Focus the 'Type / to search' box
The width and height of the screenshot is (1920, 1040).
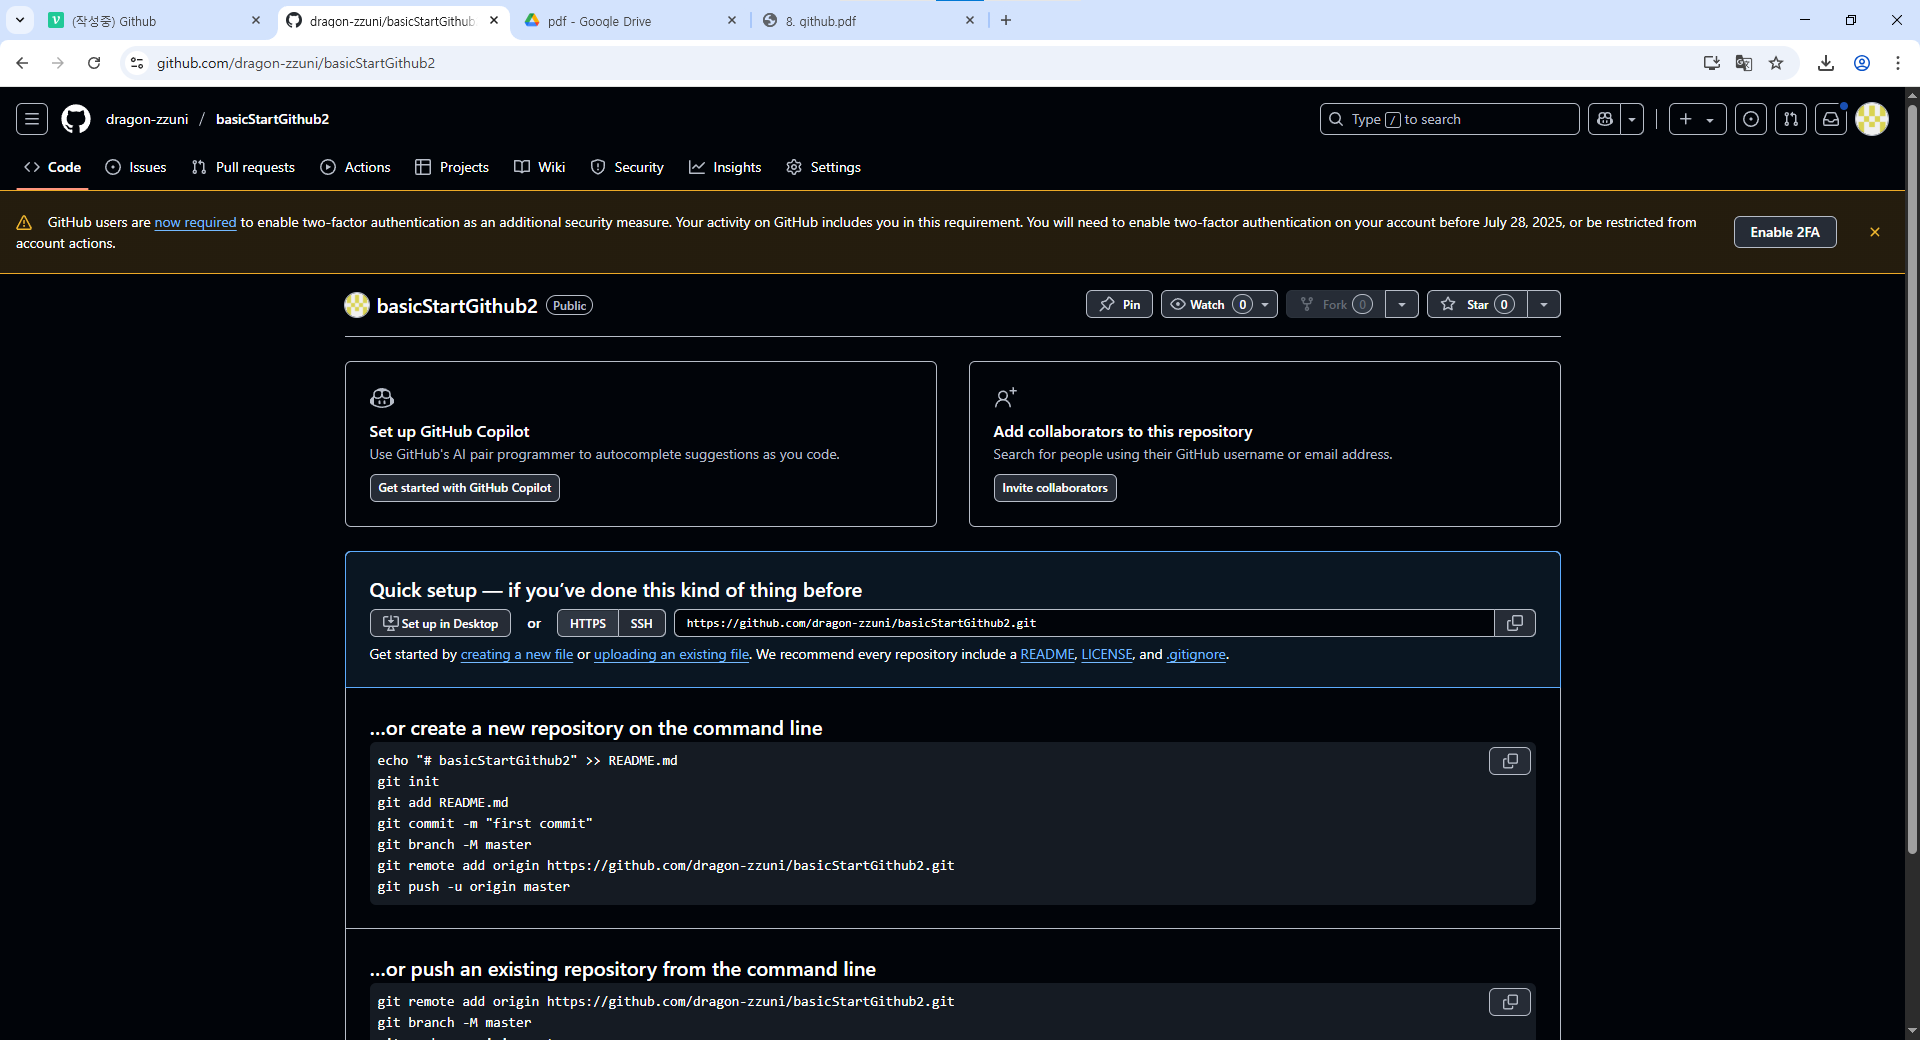click(1449, 119)
